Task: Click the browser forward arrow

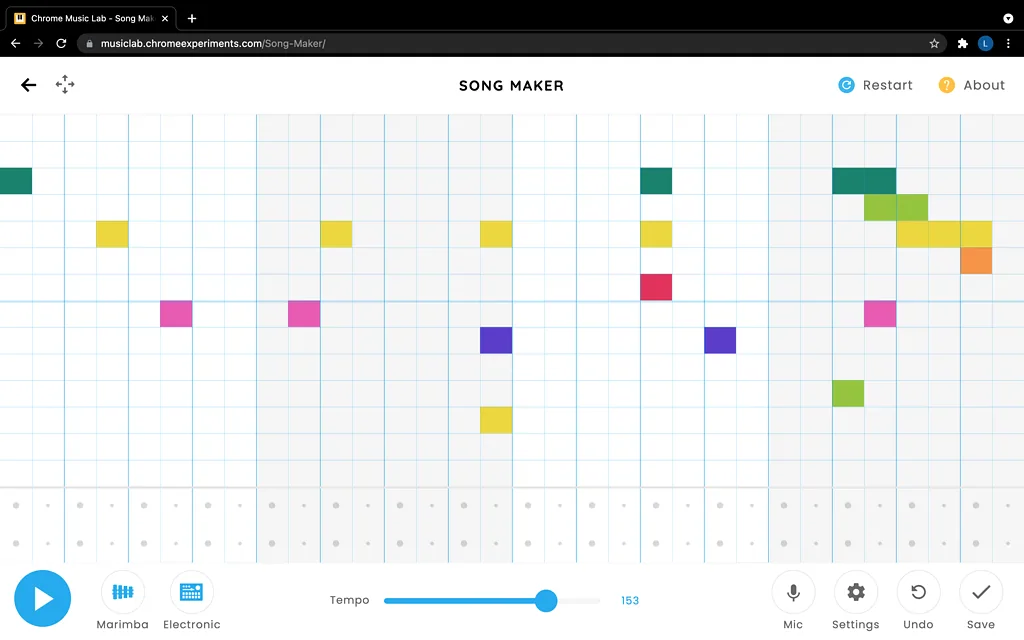Action: click(39, 44)
